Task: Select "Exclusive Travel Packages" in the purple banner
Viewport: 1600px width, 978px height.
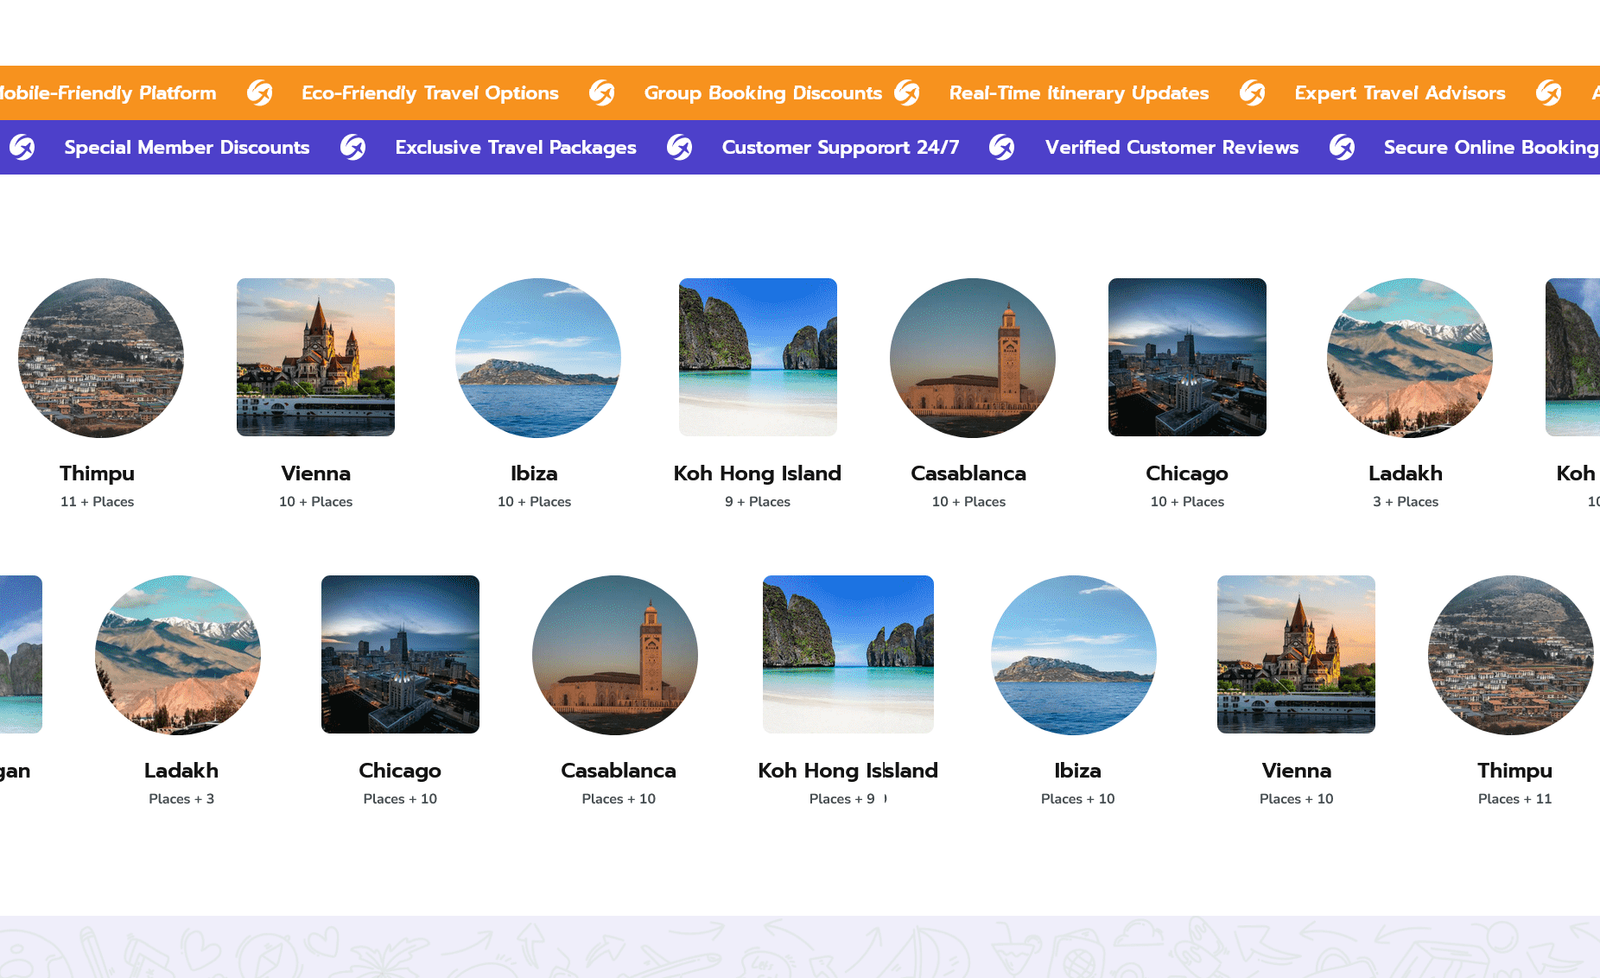Action: 516,147
